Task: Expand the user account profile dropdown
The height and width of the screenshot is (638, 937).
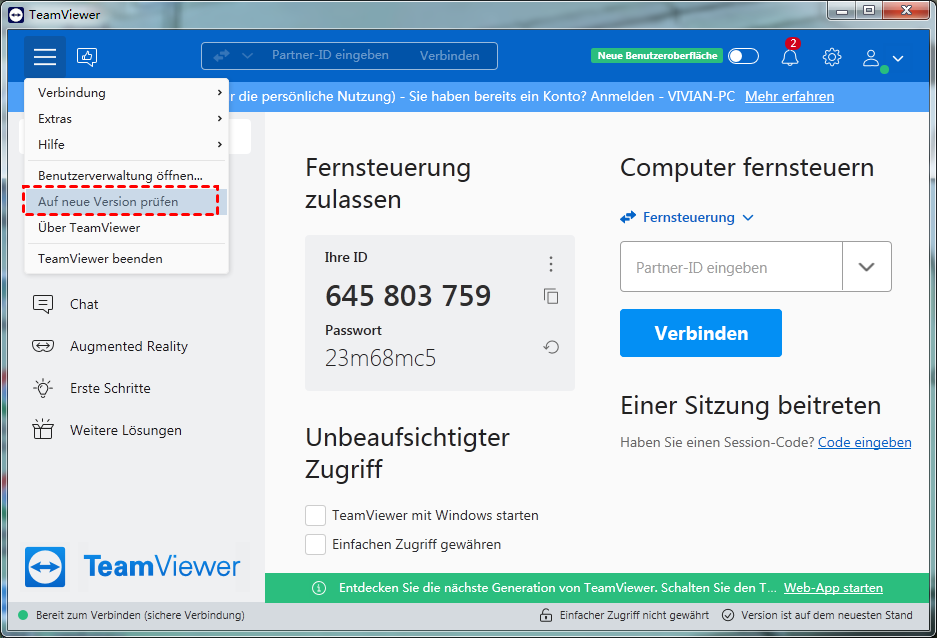Action: tap(883, 58)
